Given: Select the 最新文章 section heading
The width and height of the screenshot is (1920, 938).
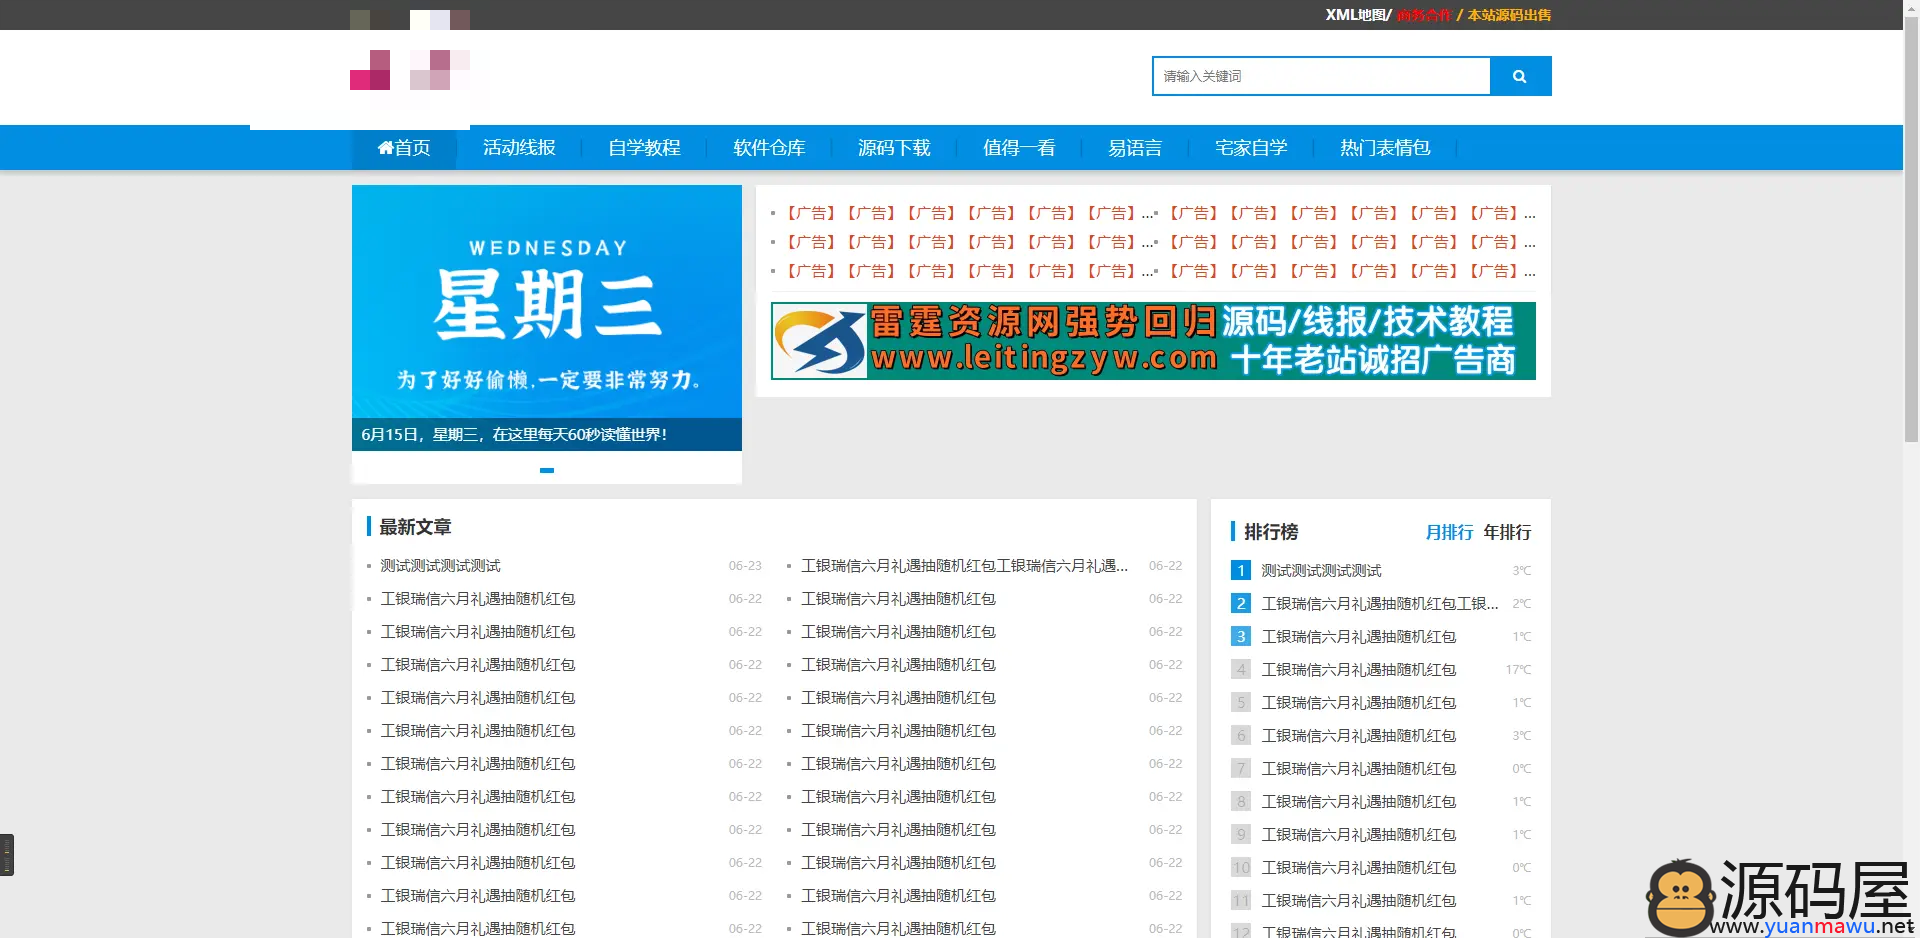Looking at the screenshot, I should pyautogui.click(x=415, y=527).
